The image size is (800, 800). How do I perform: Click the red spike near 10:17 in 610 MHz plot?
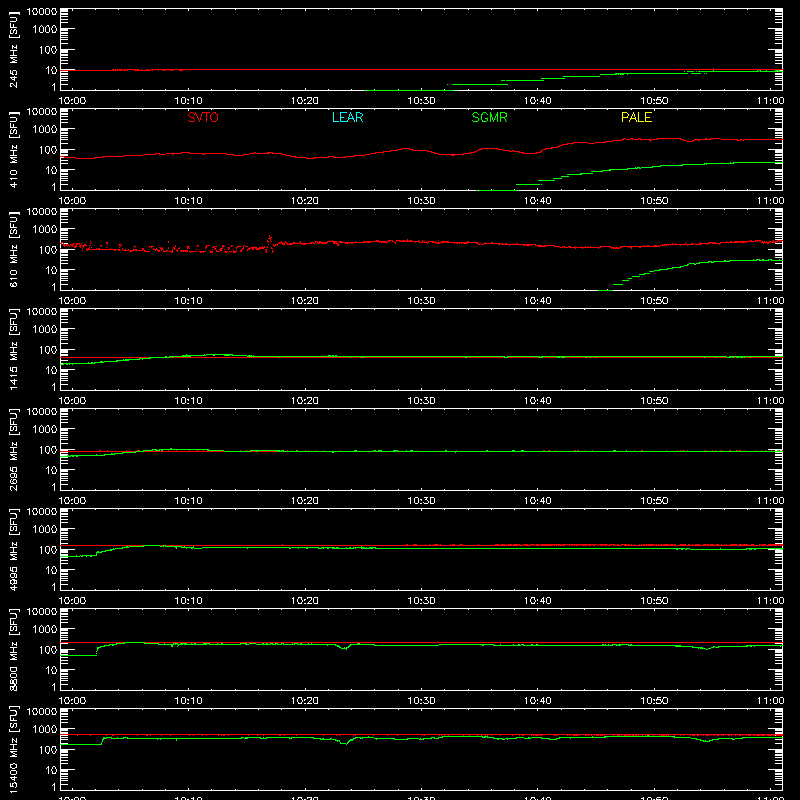[270, 242]
